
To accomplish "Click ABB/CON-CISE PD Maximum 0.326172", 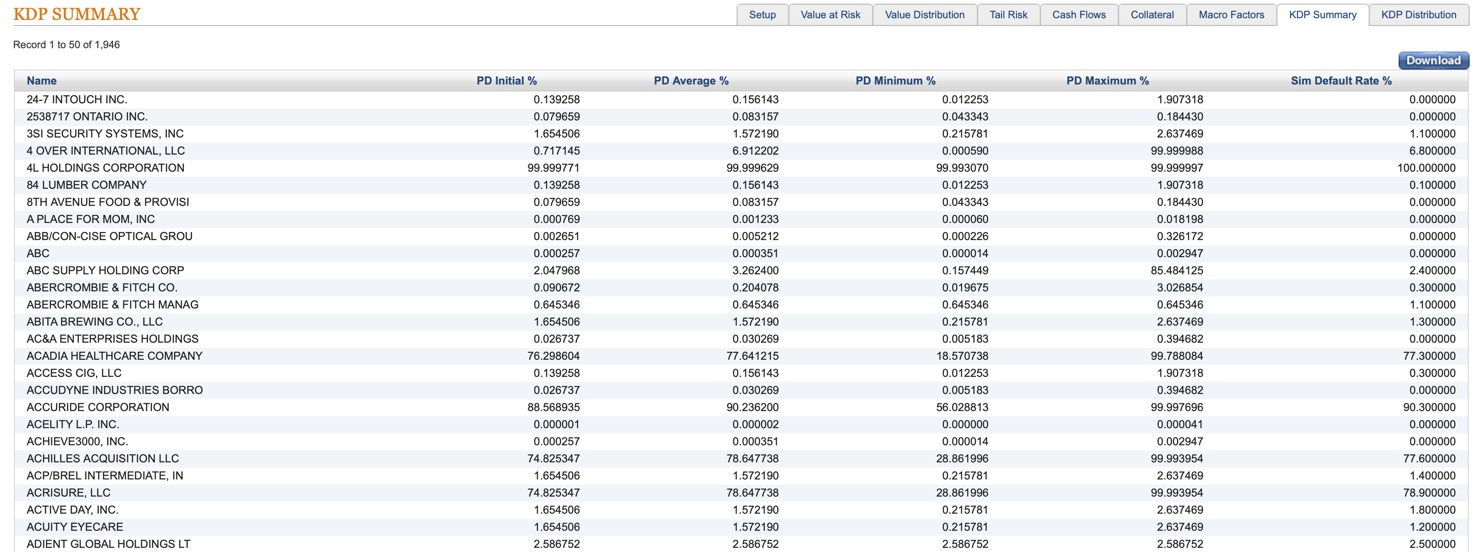I will (x=1180, y=236).
